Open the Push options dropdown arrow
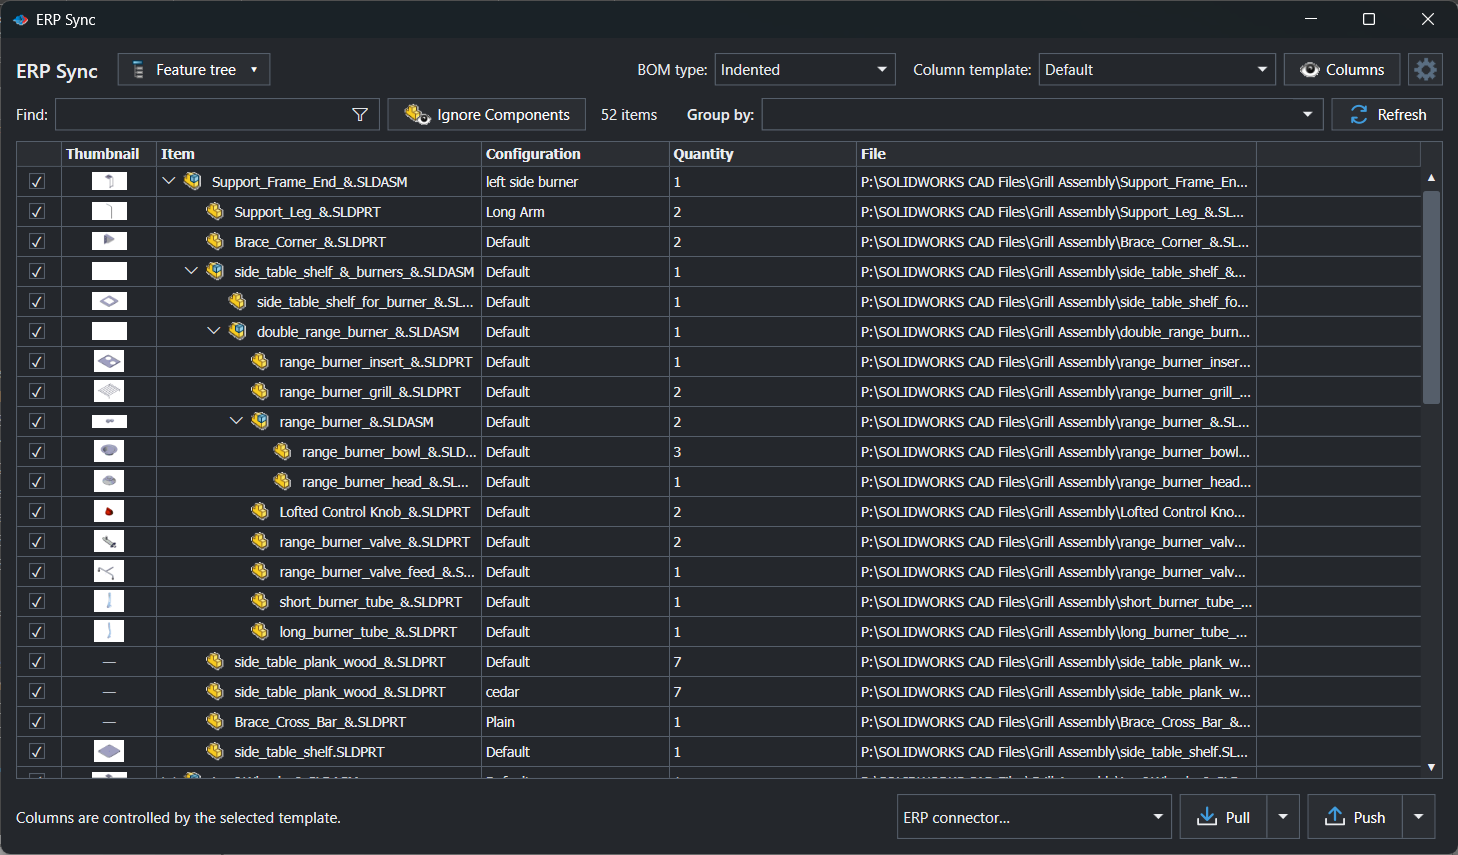 (x=1418, y=817)
